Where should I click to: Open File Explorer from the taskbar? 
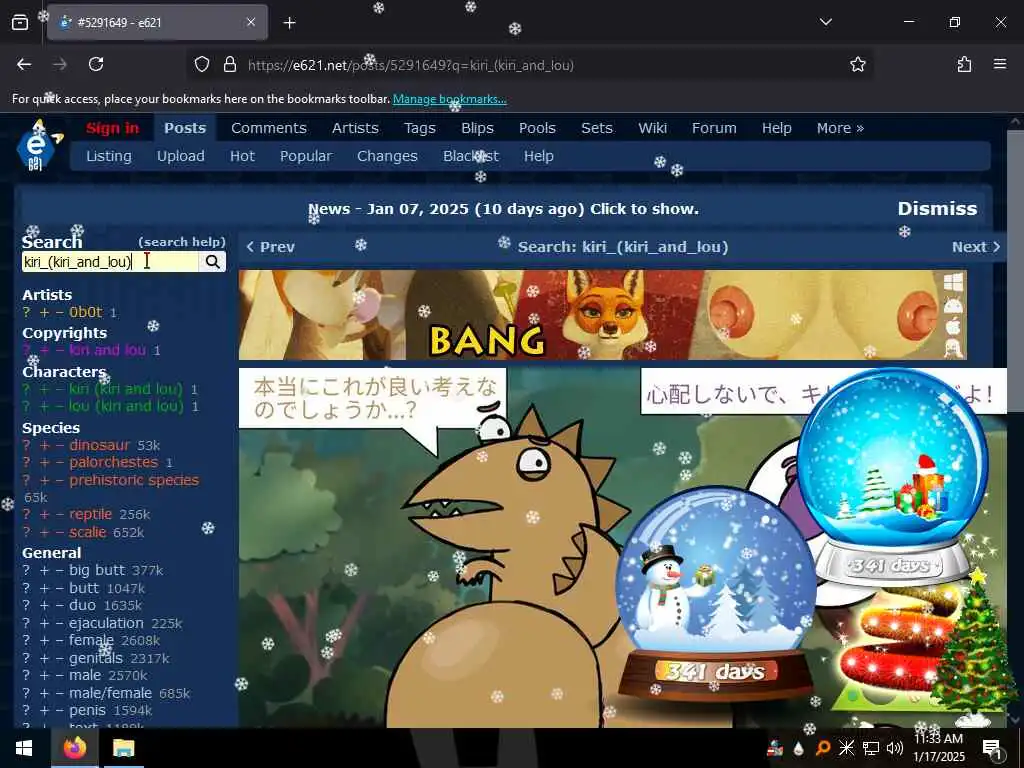[123, 748]
